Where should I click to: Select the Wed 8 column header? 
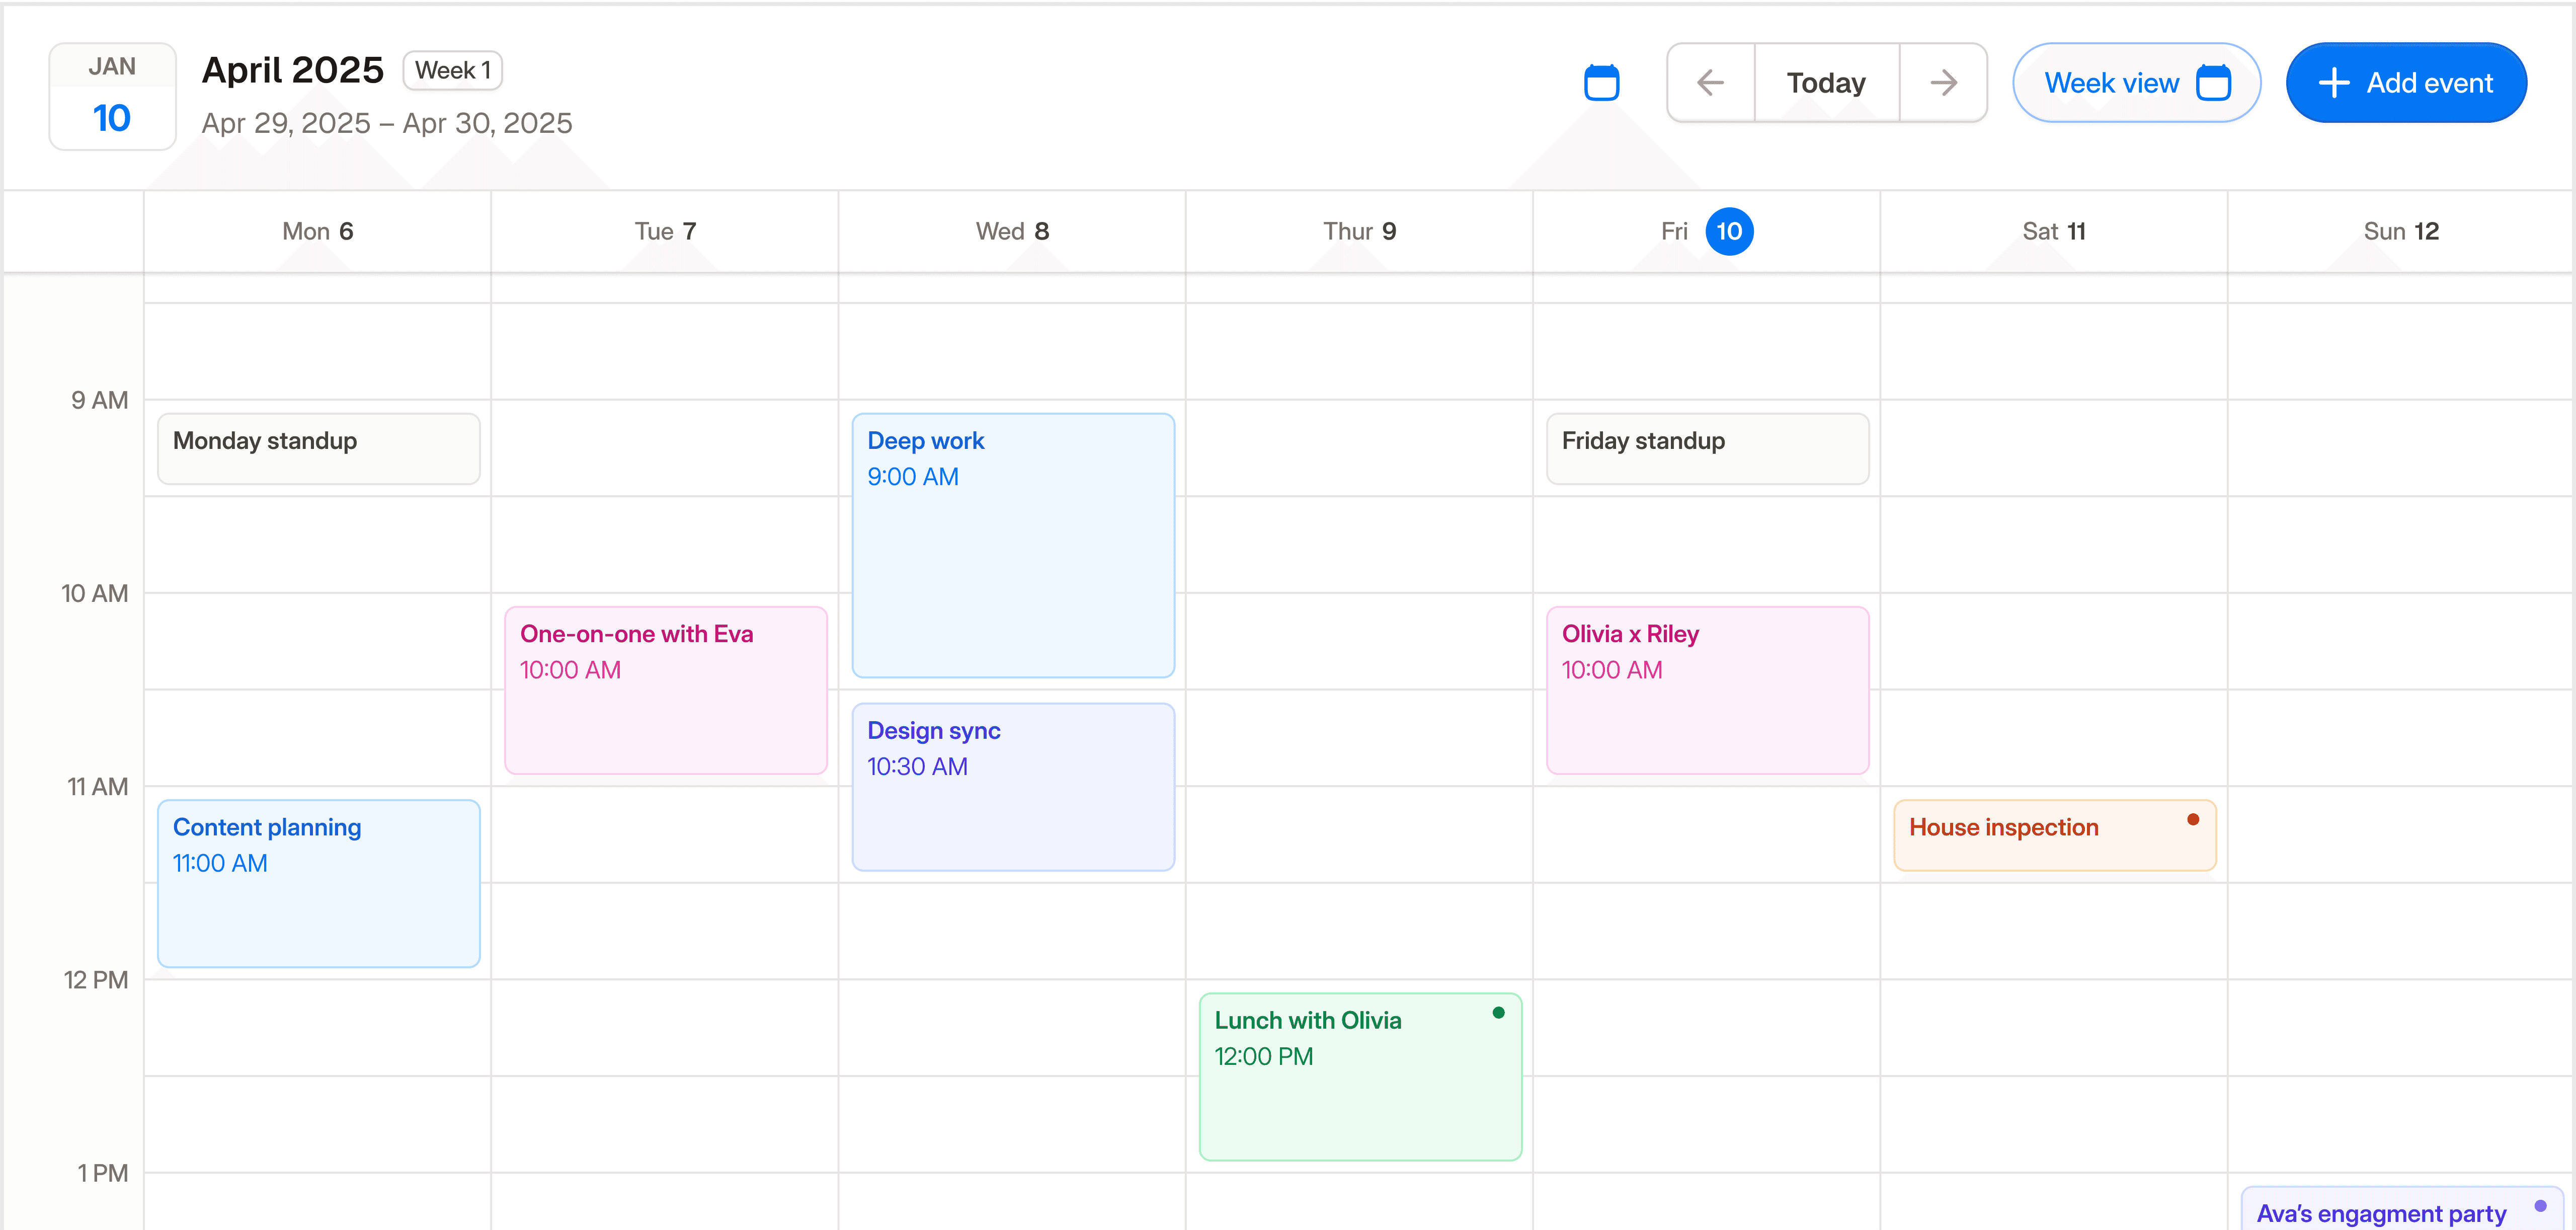(1012, 231)
